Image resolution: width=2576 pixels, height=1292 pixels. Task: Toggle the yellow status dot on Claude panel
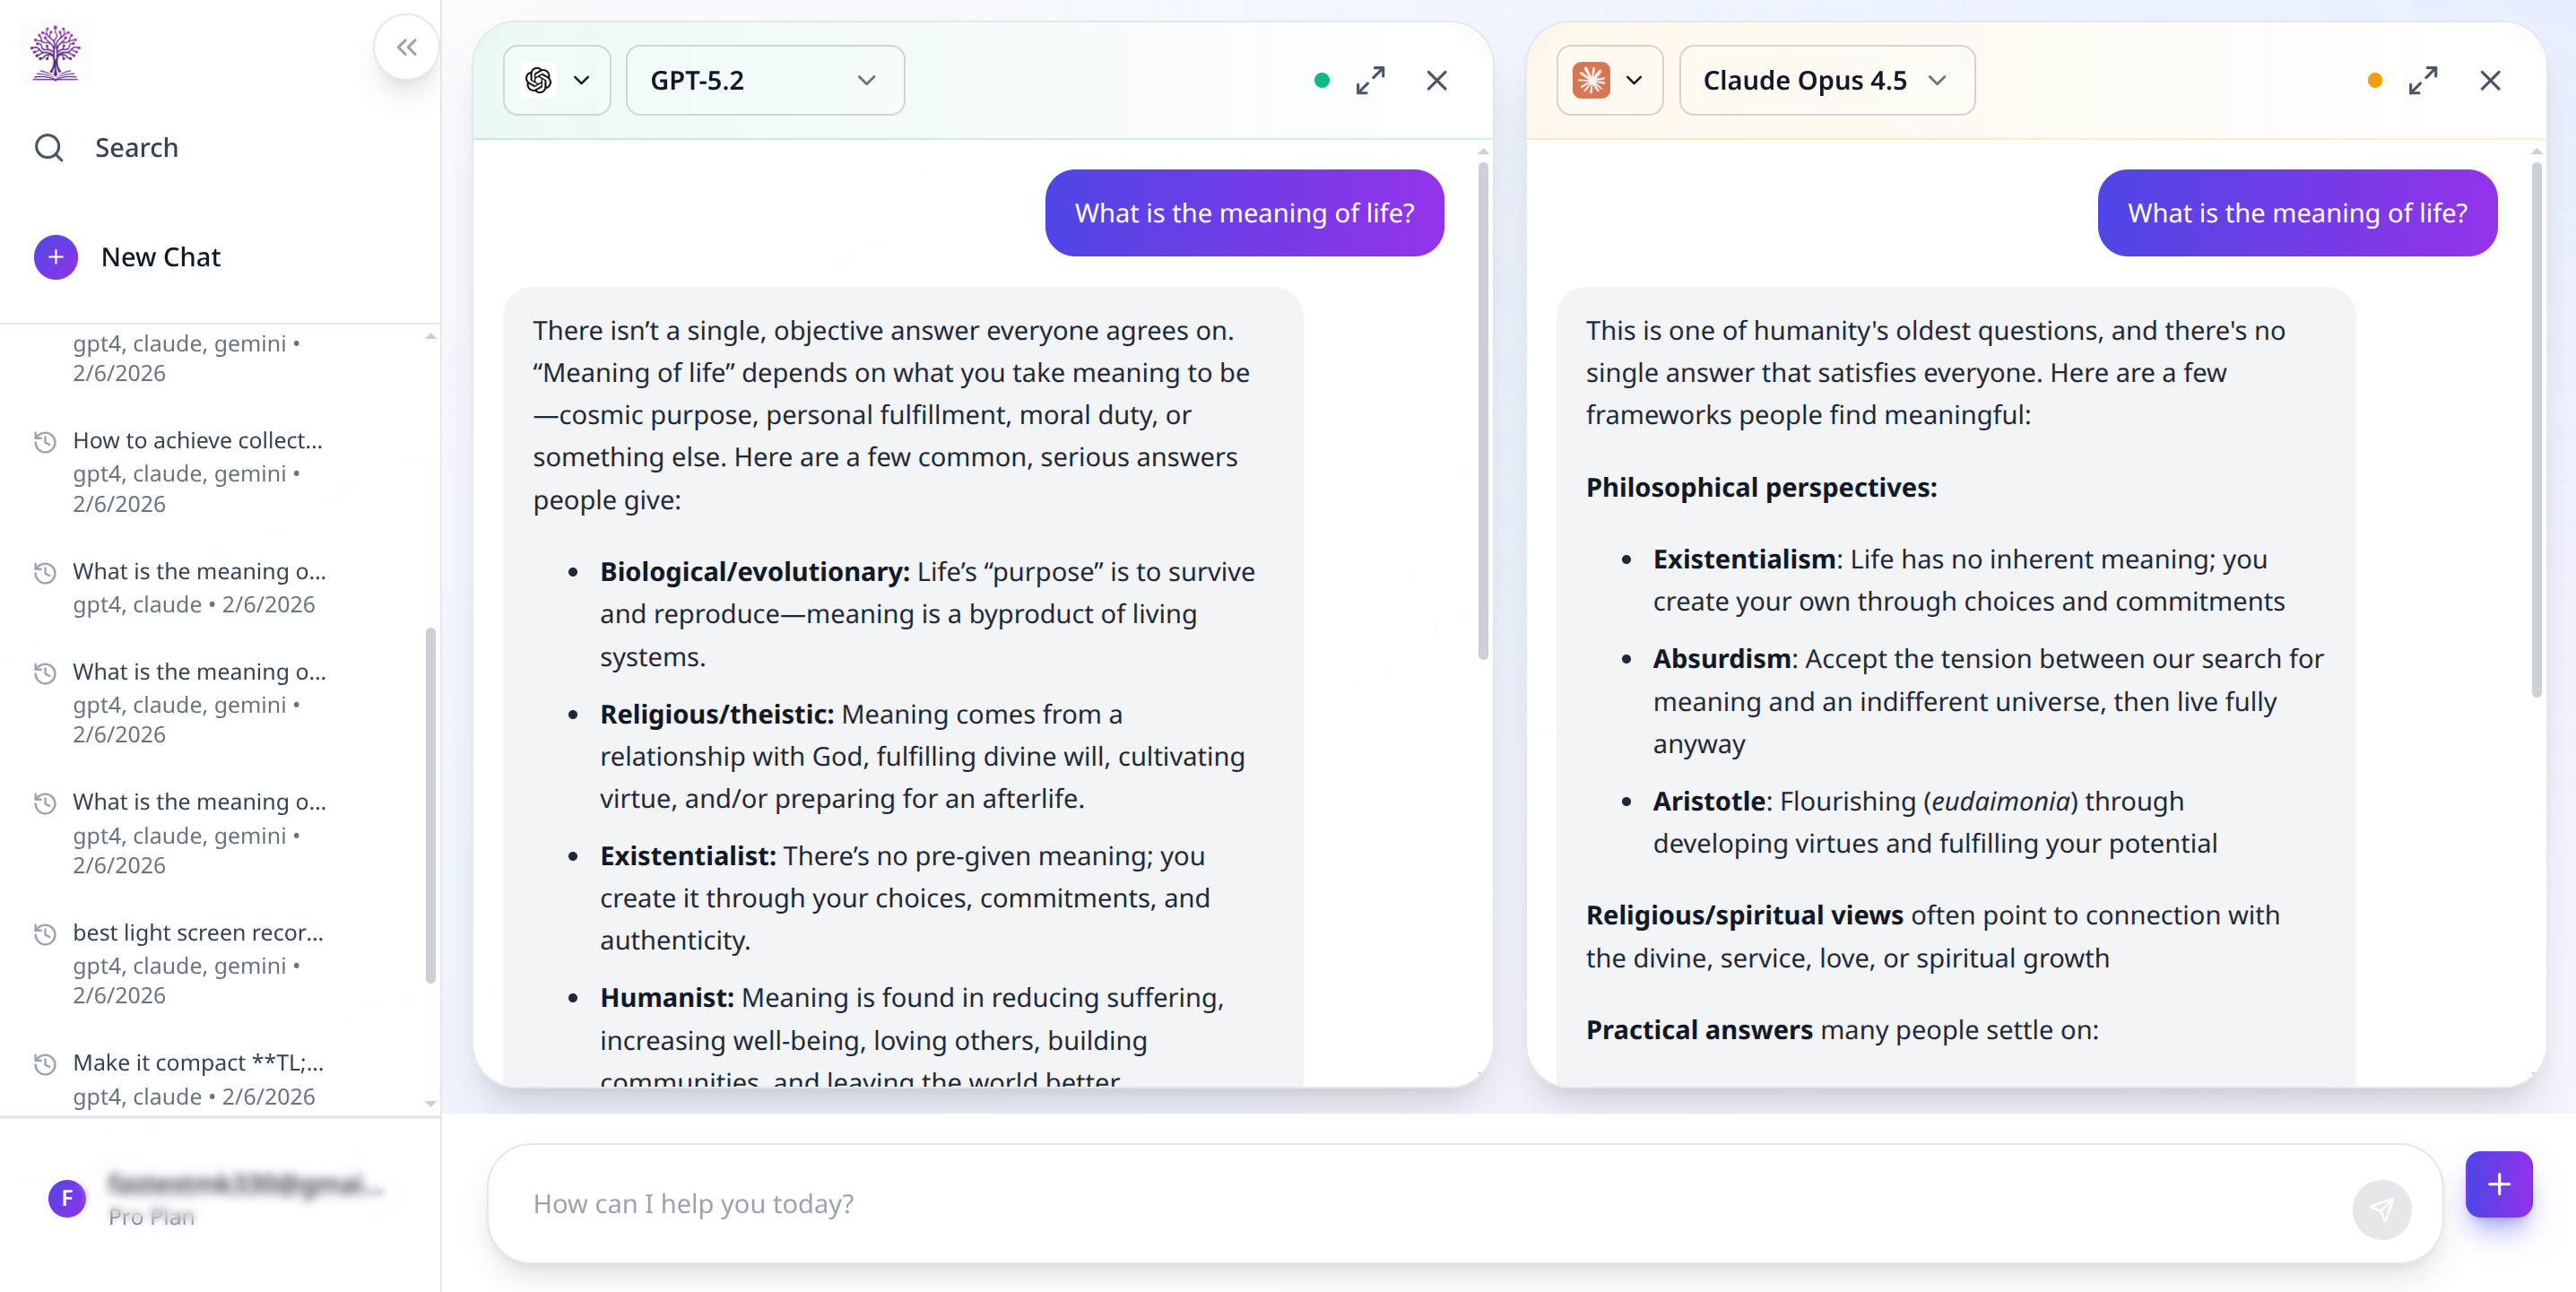(x=2374, y=82)
